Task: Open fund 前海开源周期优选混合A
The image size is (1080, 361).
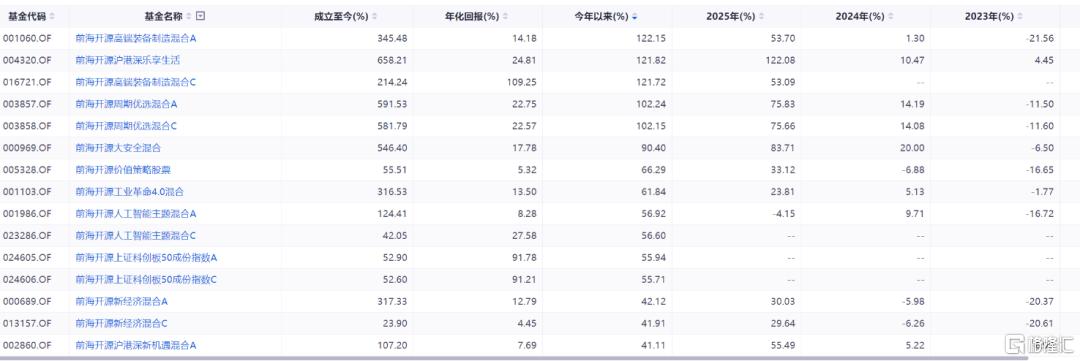Action: pos(127,104)
